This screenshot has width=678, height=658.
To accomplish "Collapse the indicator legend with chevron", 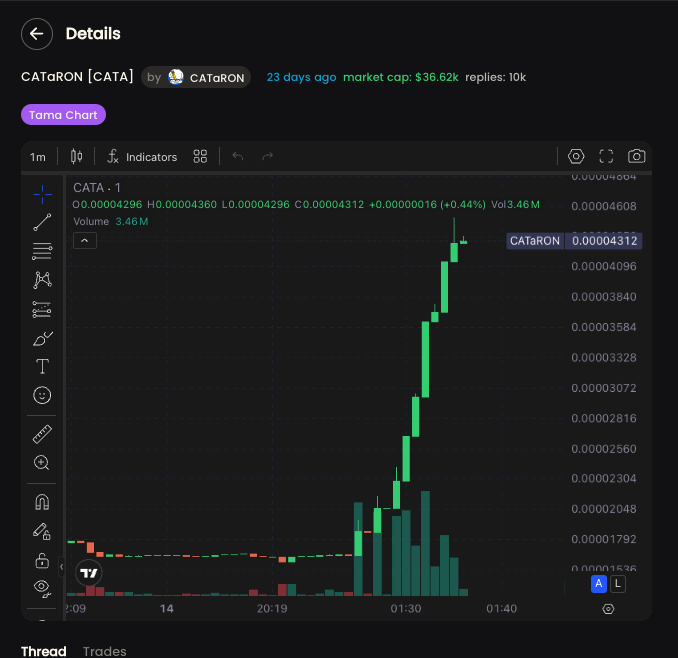I will 85,241.
